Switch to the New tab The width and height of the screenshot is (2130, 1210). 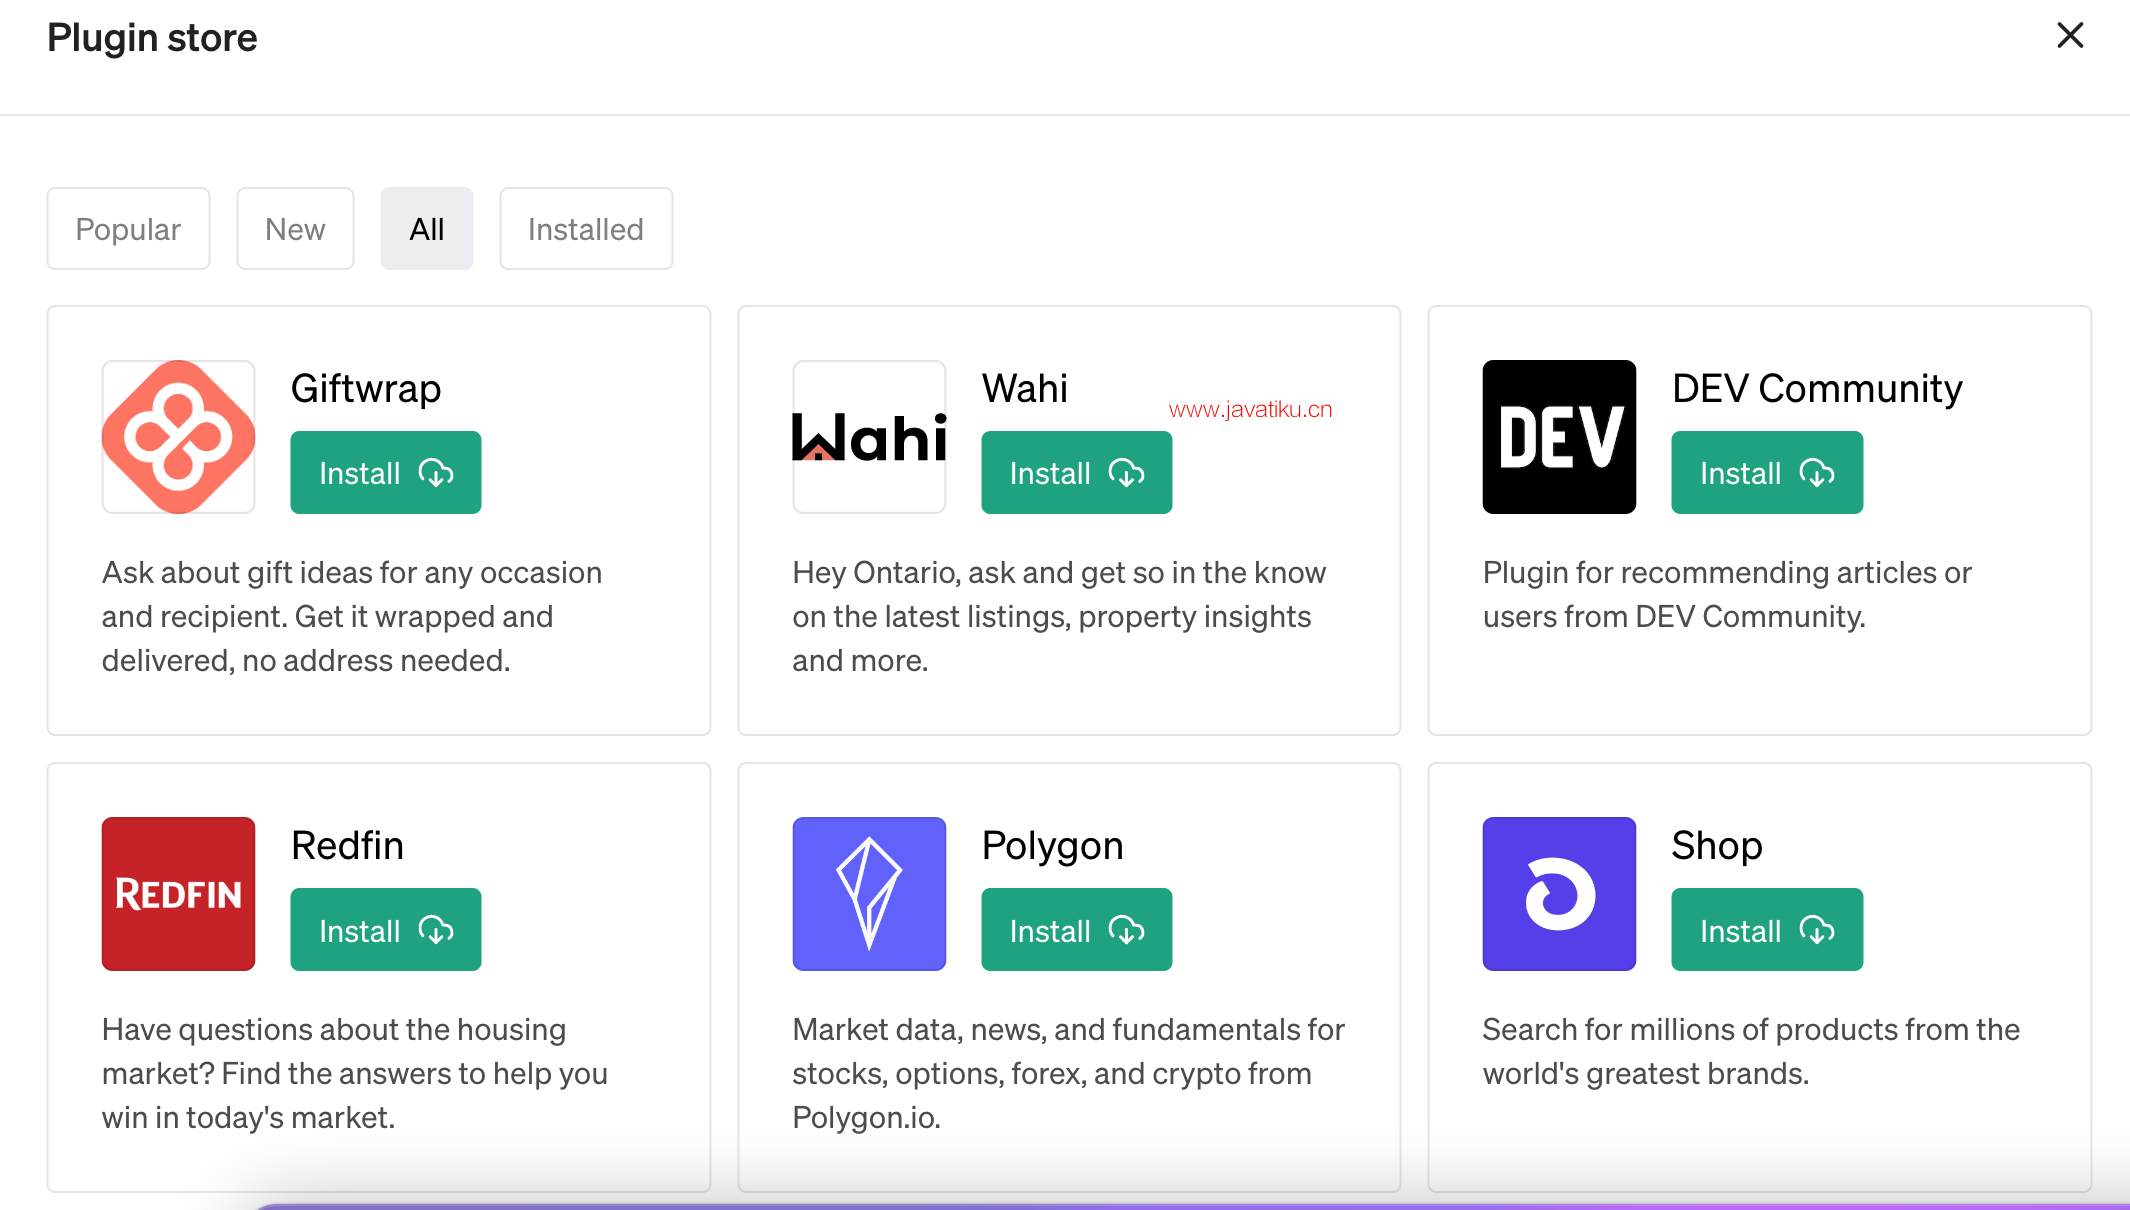click(x=295, y=229)
